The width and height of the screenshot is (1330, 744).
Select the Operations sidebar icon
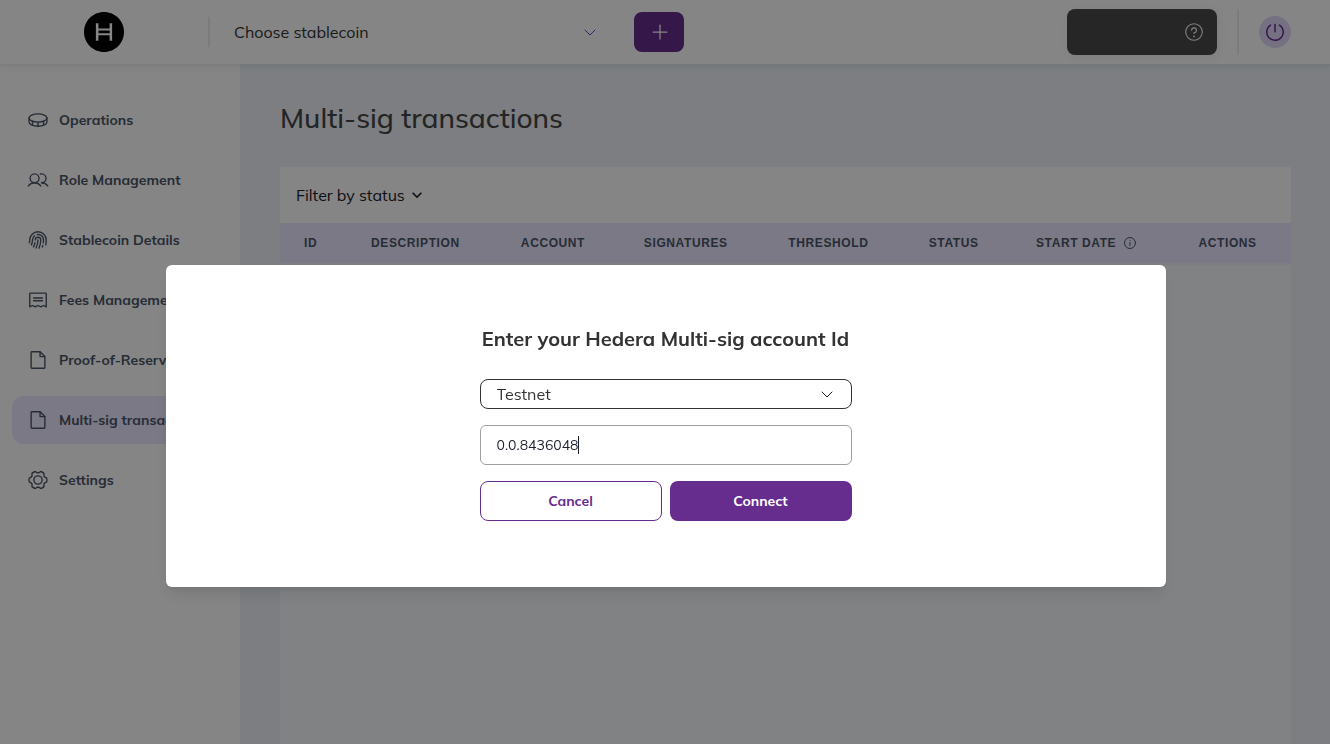(37, 120)
